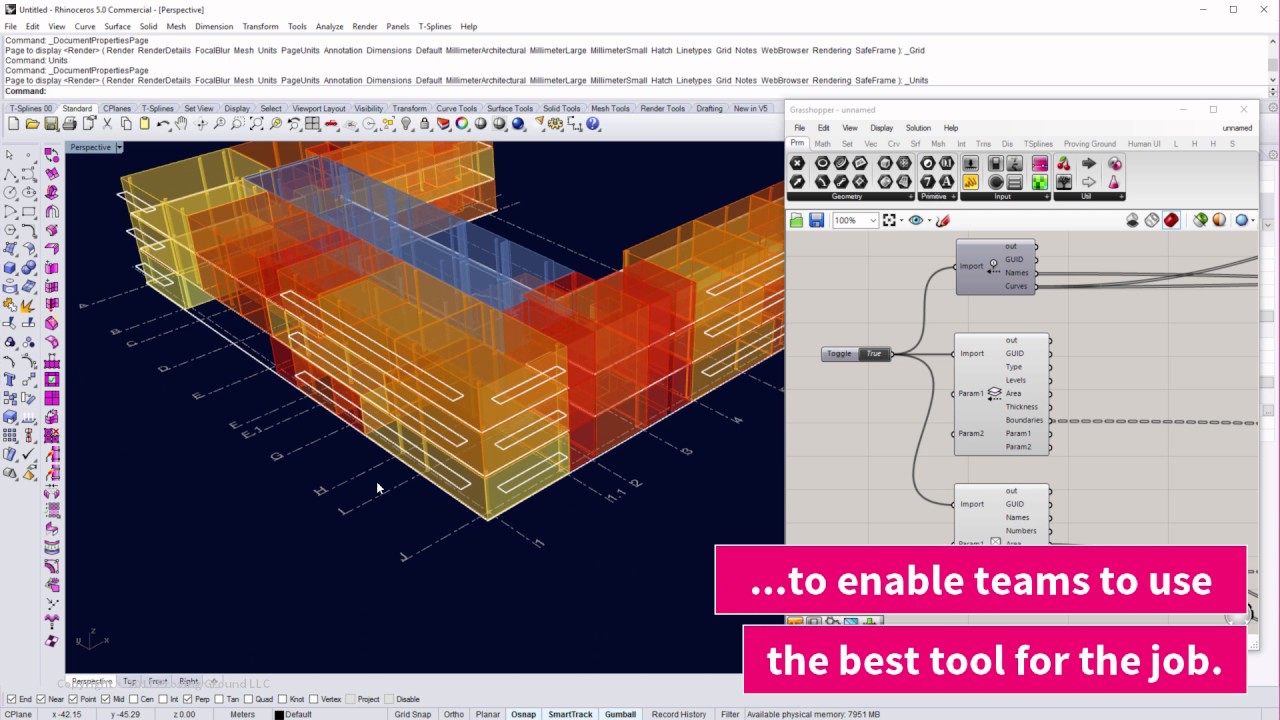Click the black Default layer color swatch
1280x720 pixels.
click(278, 714)
